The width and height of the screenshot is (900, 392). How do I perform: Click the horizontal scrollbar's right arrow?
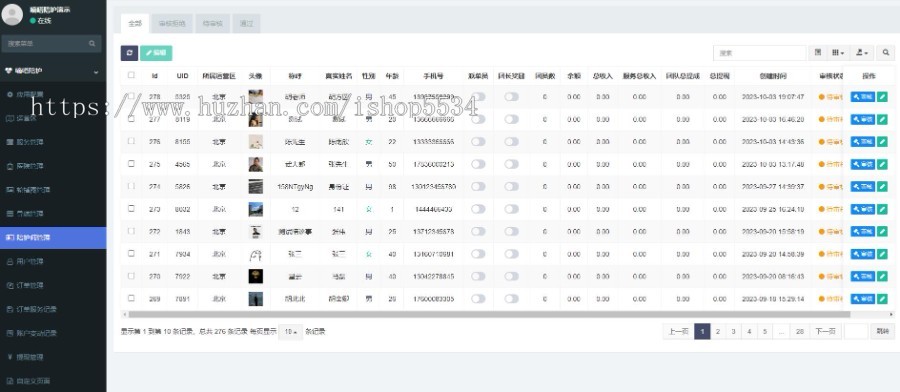(x=891, y=314)
